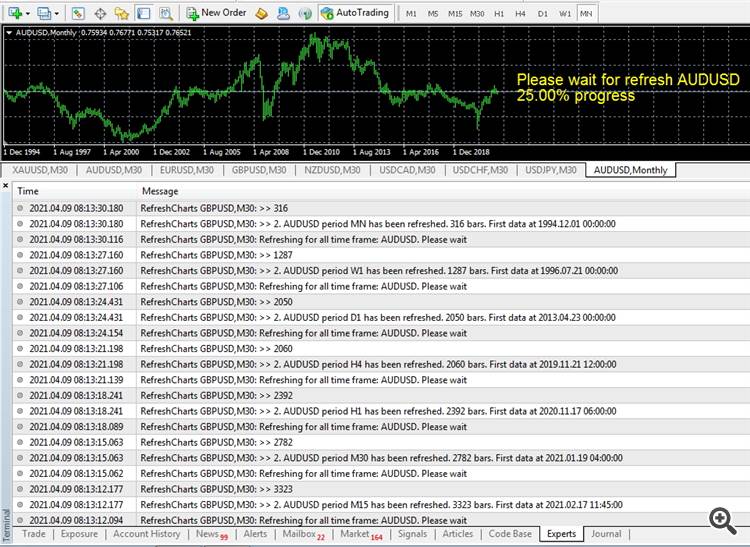Click the '1 Dec 2010' date label on chart
The height and width of the screenshot is (547, 750).
click(321, 152)
